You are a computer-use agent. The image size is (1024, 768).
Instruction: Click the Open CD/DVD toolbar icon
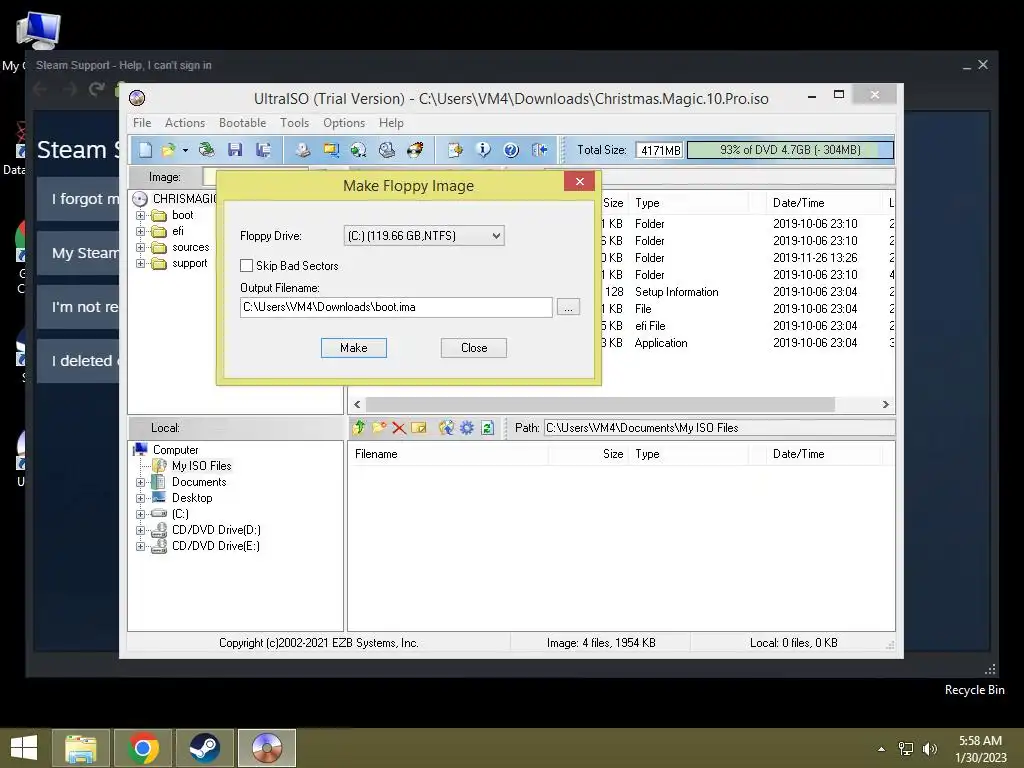coord(206,150)
